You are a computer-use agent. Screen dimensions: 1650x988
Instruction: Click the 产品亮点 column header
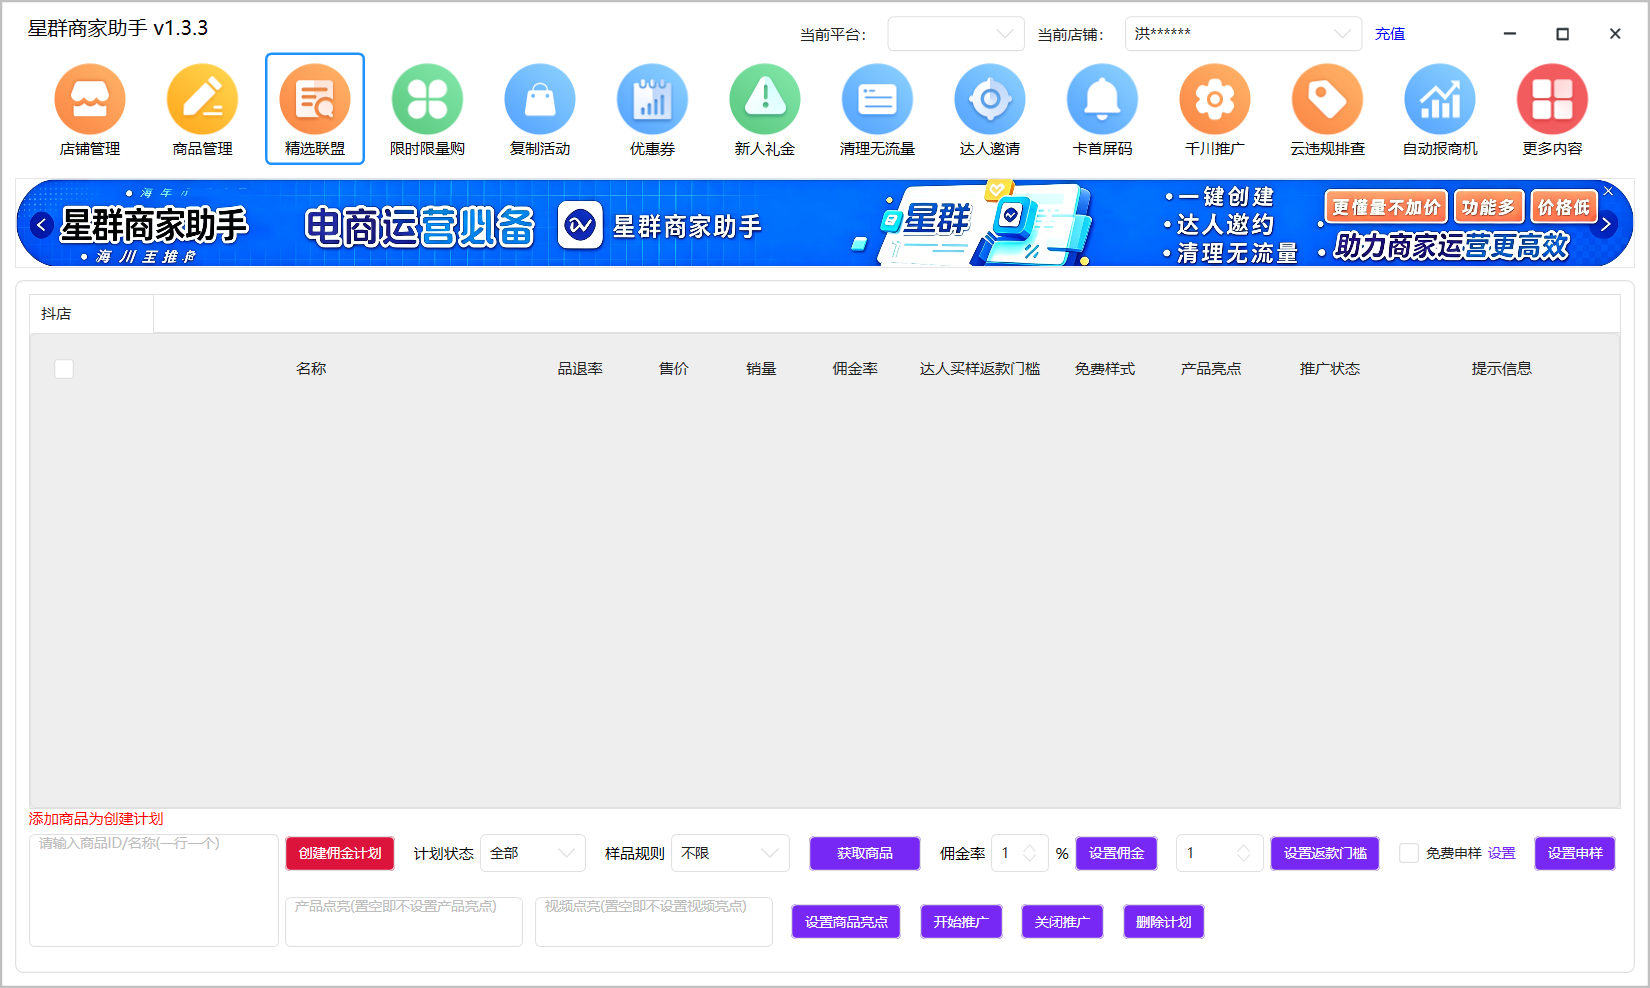(1211, 369)
